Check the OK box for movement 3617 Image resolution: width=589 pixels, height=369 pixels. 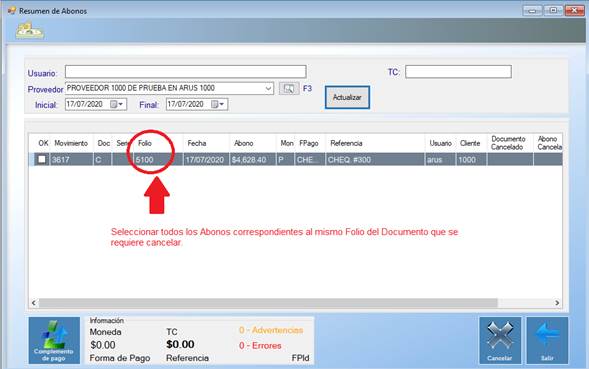click(x=42, y=159)
